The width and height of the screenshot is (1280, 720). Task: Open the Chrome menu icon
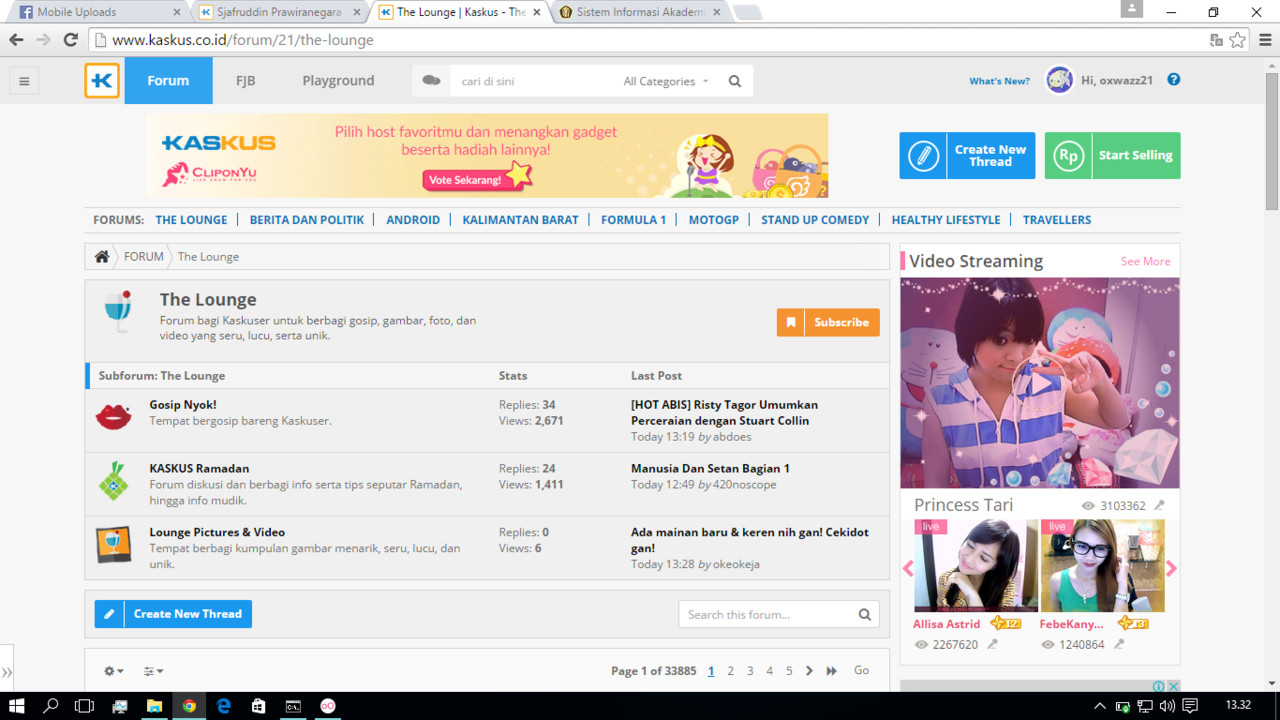1265,40
